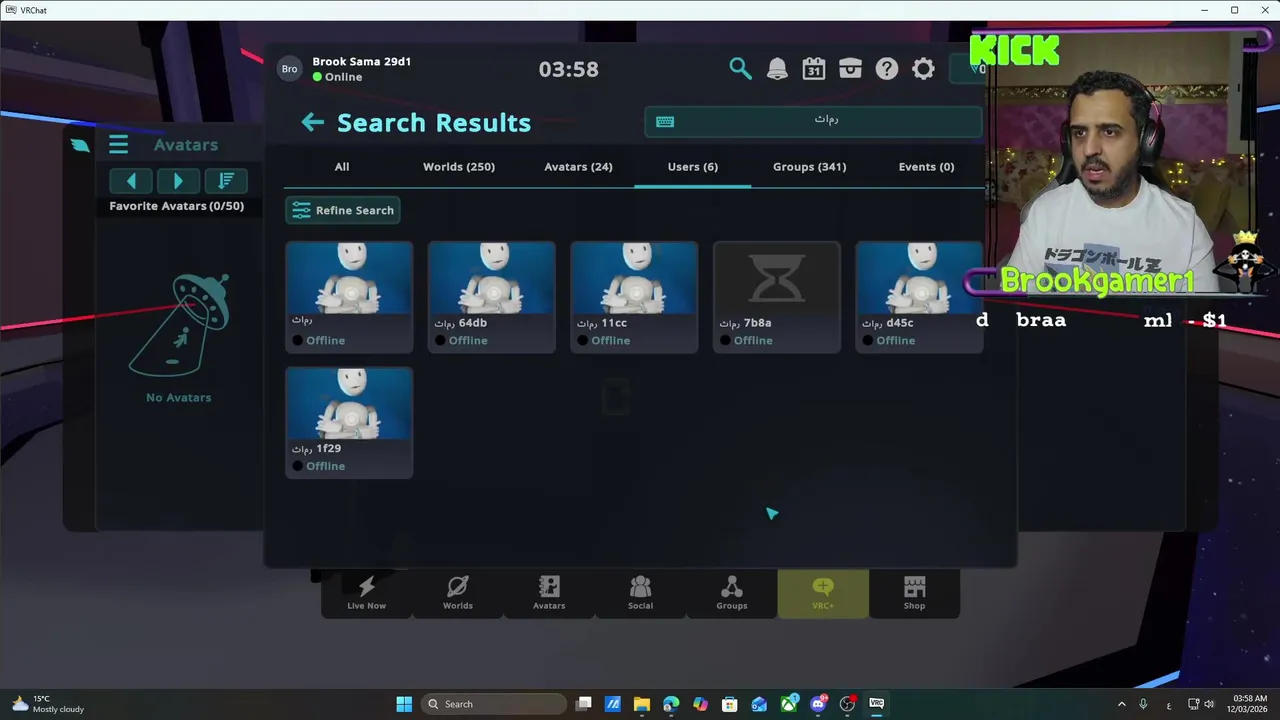Open avatar sort order button
The width and height of the screenshot is (1280, 720).
(226, 181)
